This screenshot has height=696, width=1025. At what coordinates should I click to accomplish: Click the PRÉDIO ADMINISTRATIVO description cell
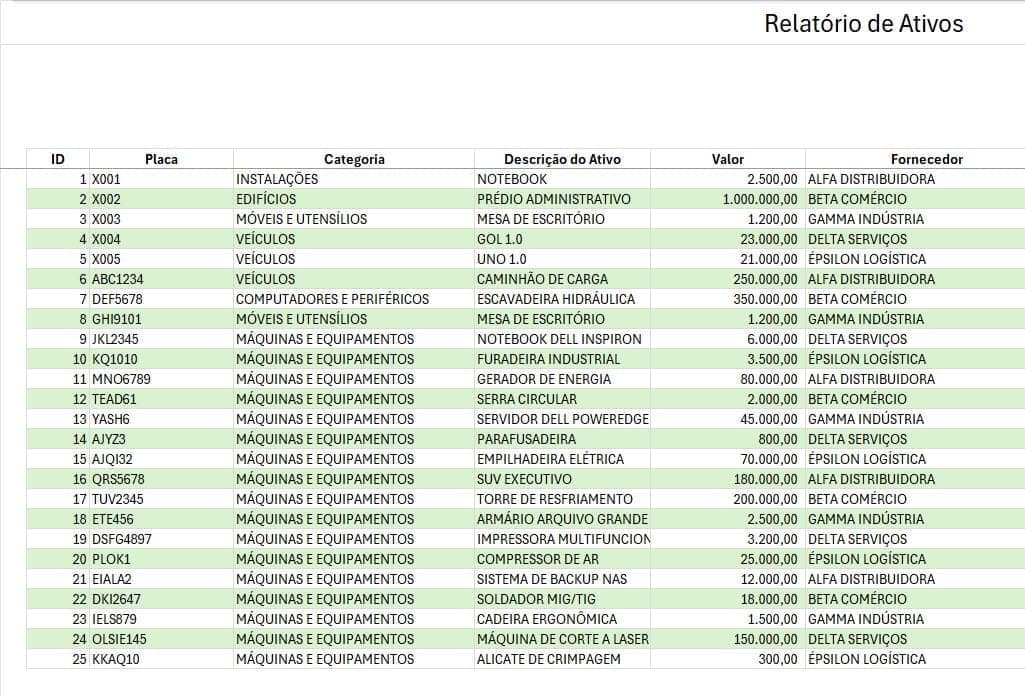click(562, 199)
